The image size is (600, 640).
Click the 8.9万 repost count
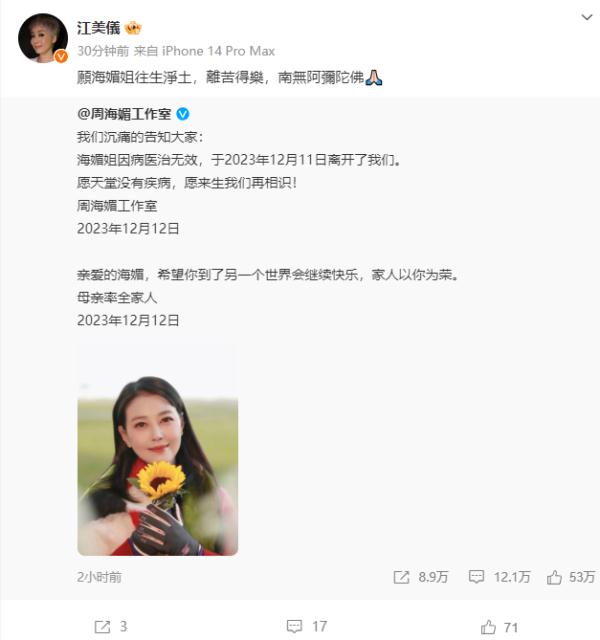[x=433, y=577]
